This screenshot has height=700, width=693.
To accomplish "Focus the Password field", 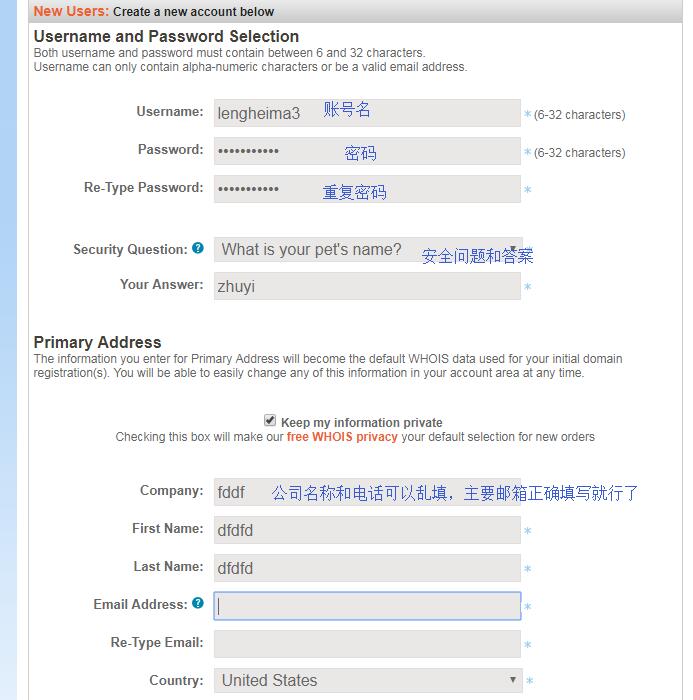I will point(367,151).
